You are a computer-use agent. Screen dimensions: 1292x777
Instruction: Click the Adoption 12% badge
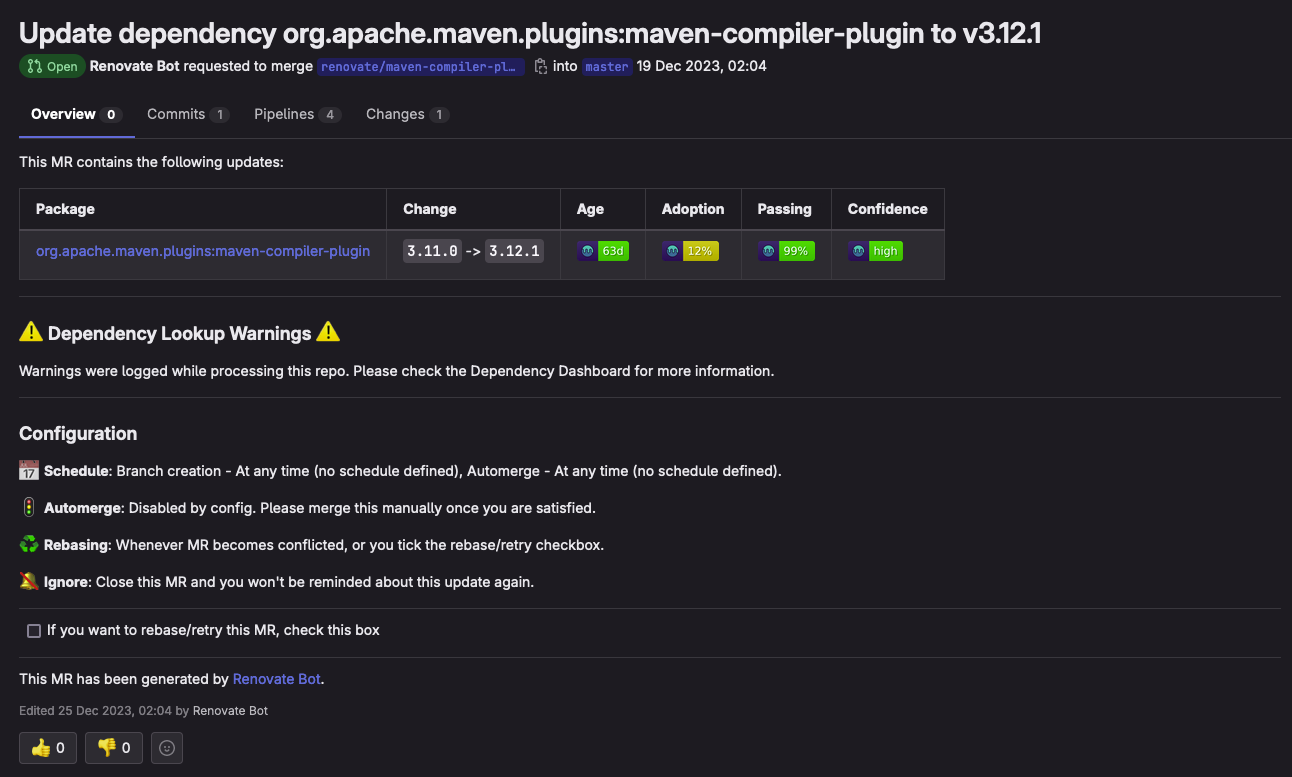point(690,251)
